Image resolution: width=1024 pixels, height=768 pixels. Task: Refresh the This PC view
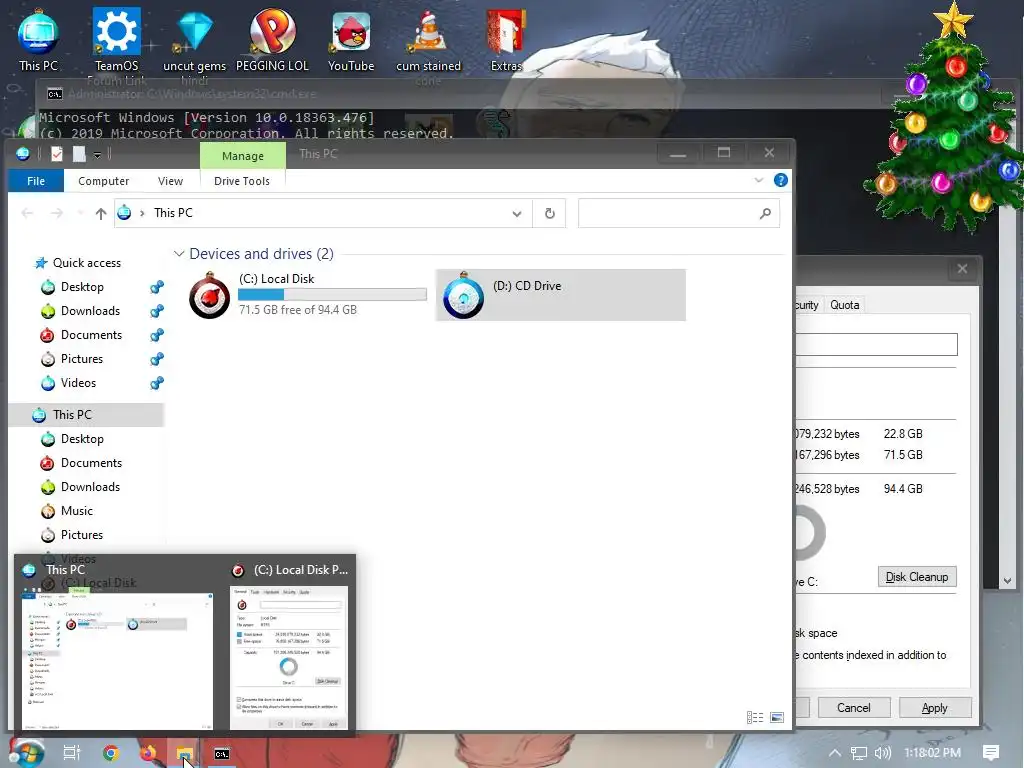point(550,214)
